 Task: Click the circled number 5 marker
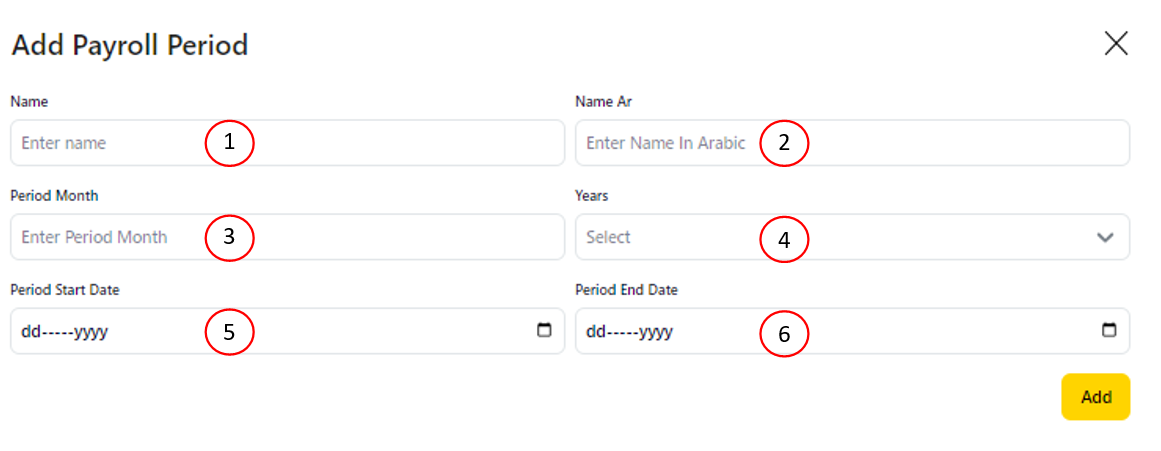coord(229,332)
